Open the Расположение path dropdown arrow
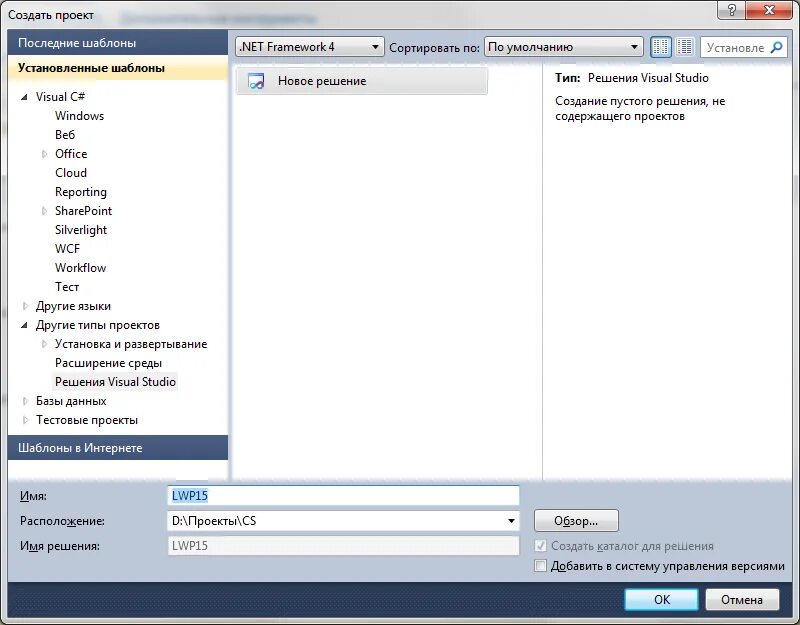 (x=511, y=521)
